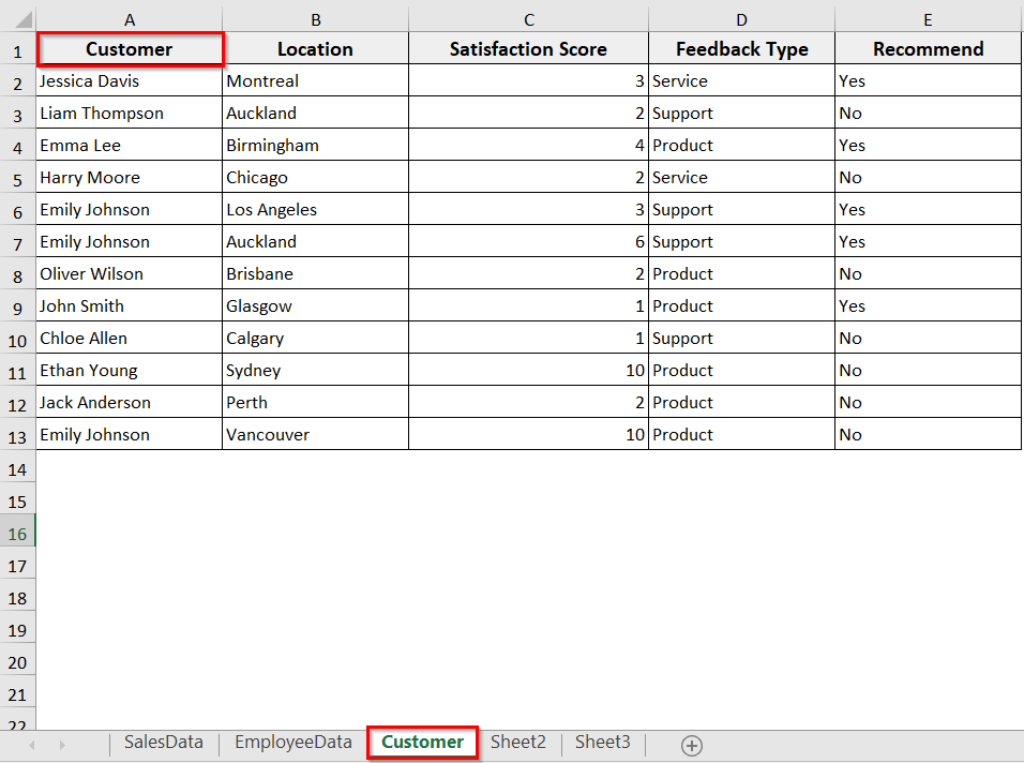1024x763 pixels.
Task: Add a new worksheet with the plus icon
Action: [x=691, y=743]
